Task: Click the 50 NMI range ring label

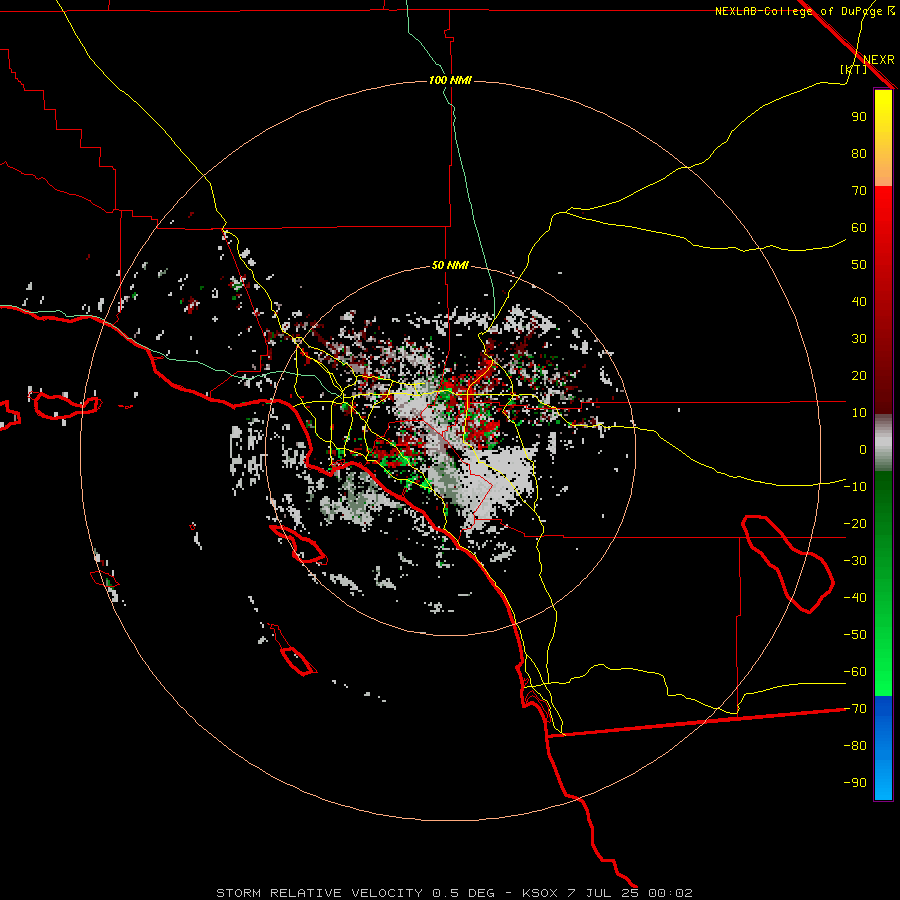Action: [450, 265]
